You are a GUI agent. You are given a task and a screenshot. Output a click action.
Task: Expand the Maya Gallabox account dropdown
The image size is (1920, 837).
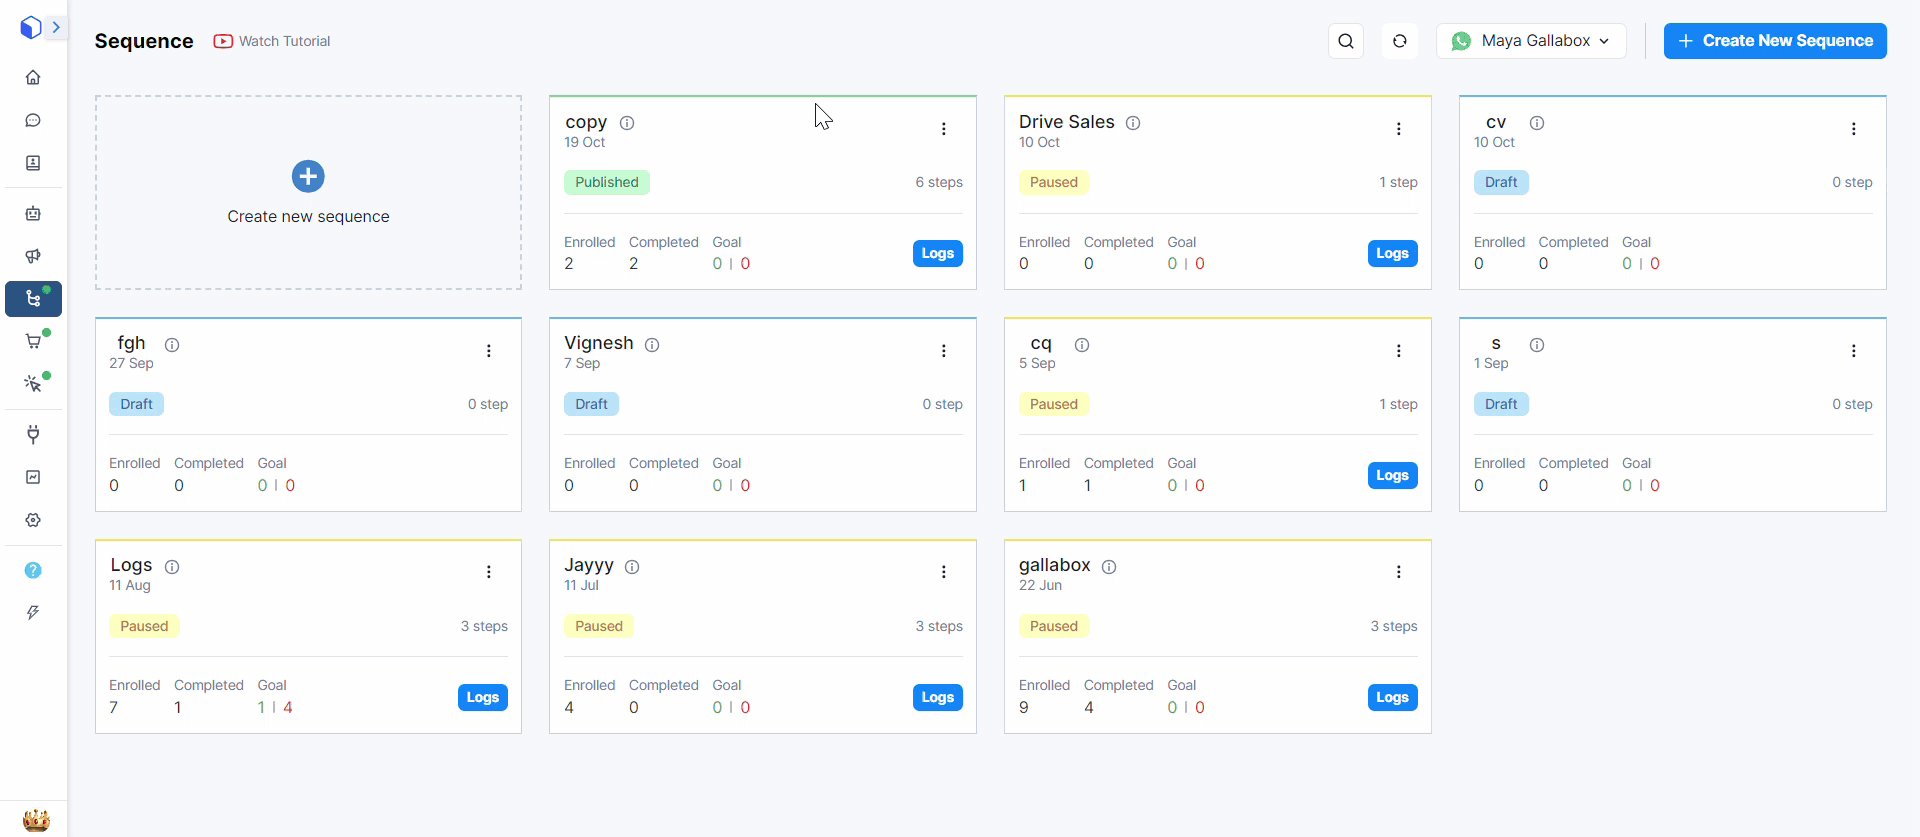click(x=1530, y=41)
